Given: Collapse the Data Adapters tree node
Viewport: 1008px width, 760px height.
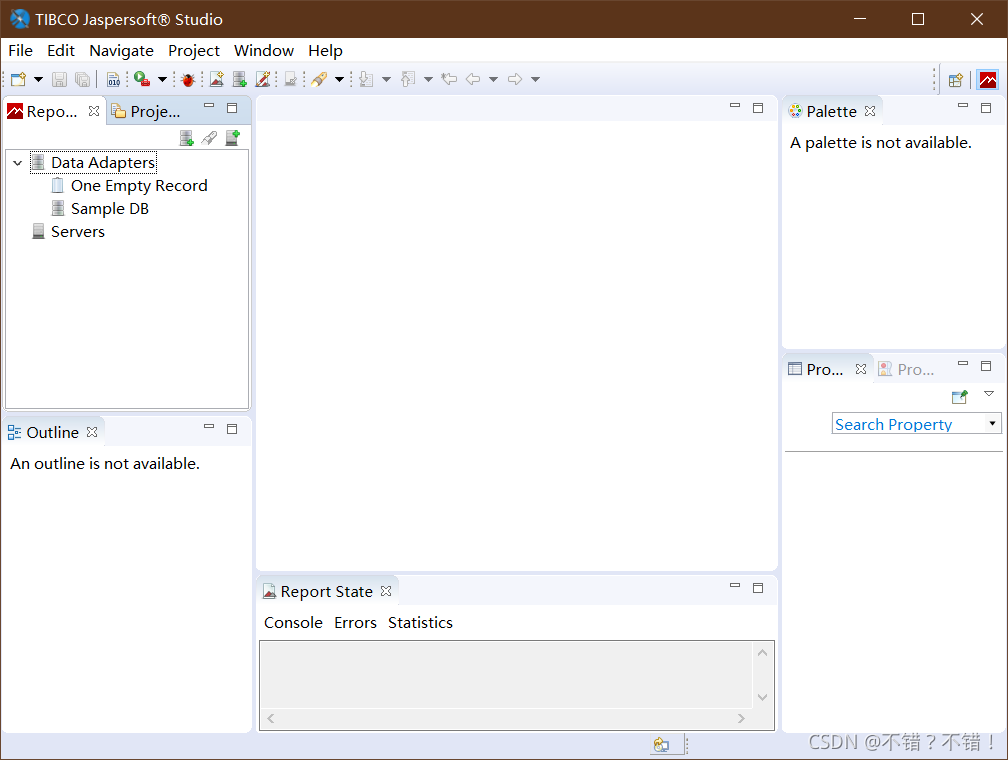Looking at the screenshot, I should coord(18,163).
